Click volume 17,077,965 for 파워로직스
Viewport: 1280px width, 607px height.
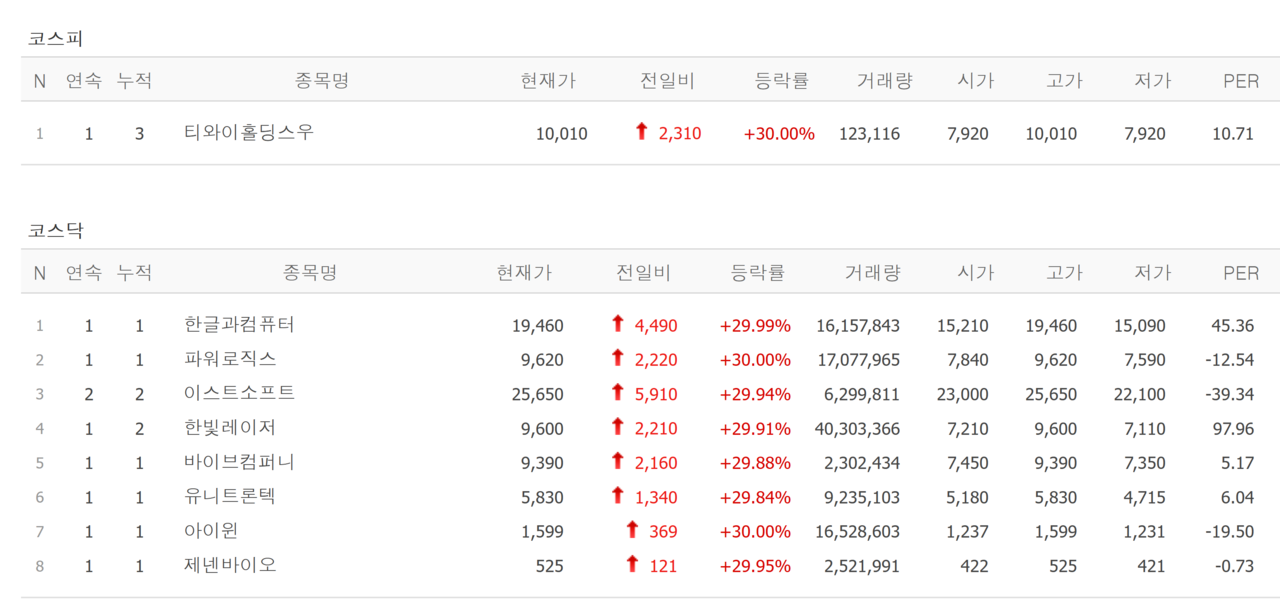click(858, 360)
